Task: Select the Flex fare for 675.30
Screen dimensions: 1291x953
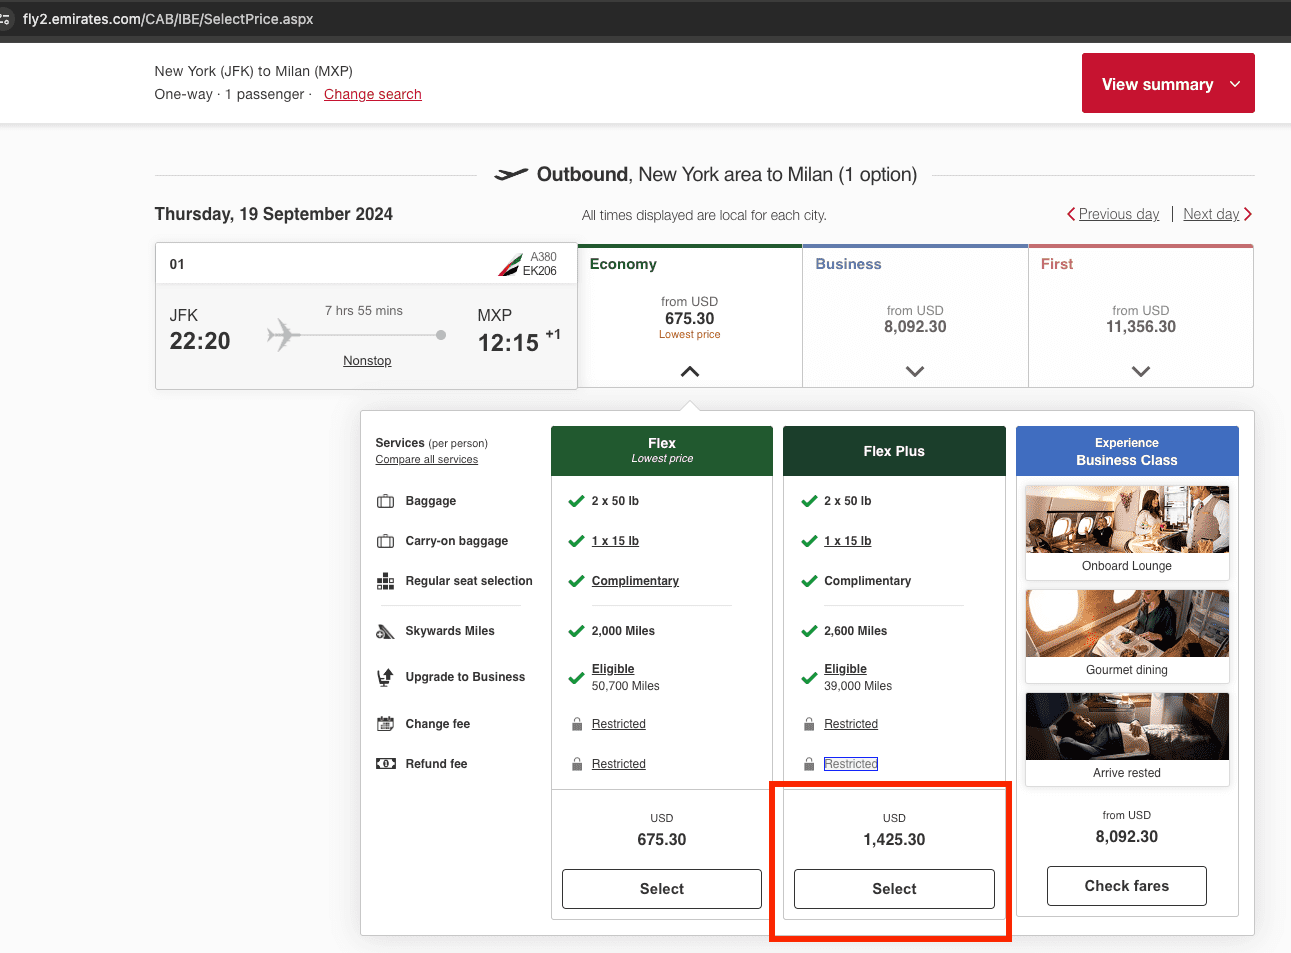Action: (x=661, y=889)
